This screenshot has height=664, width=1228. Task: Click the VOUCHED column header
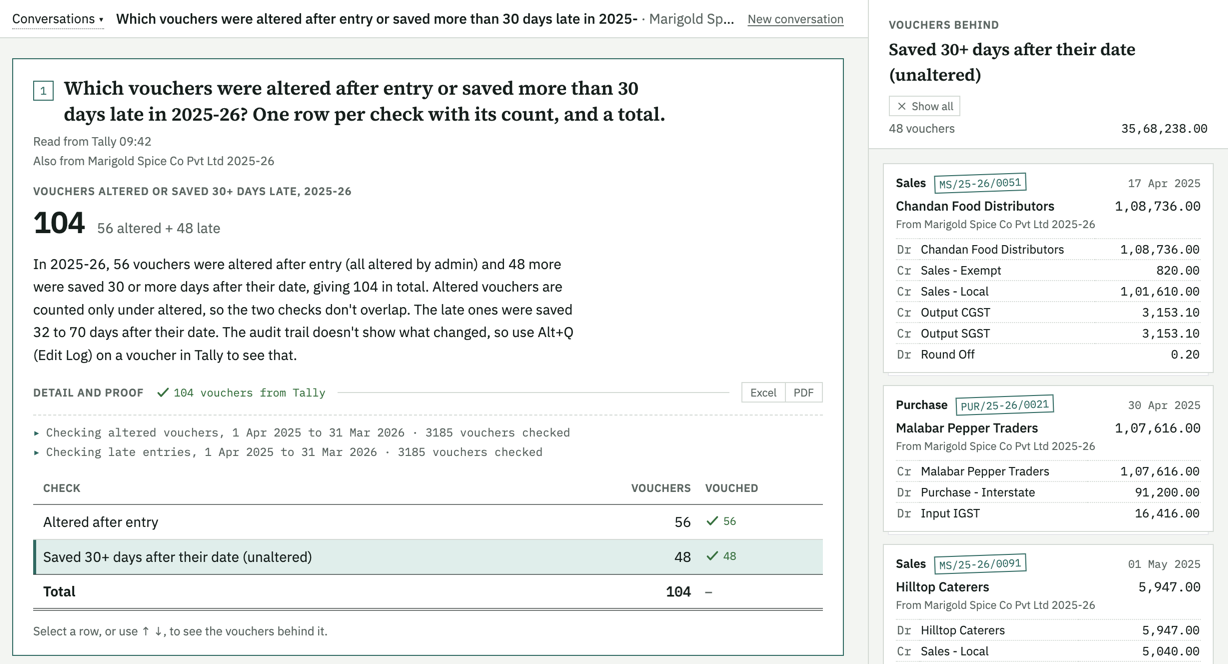coord(731,488)
